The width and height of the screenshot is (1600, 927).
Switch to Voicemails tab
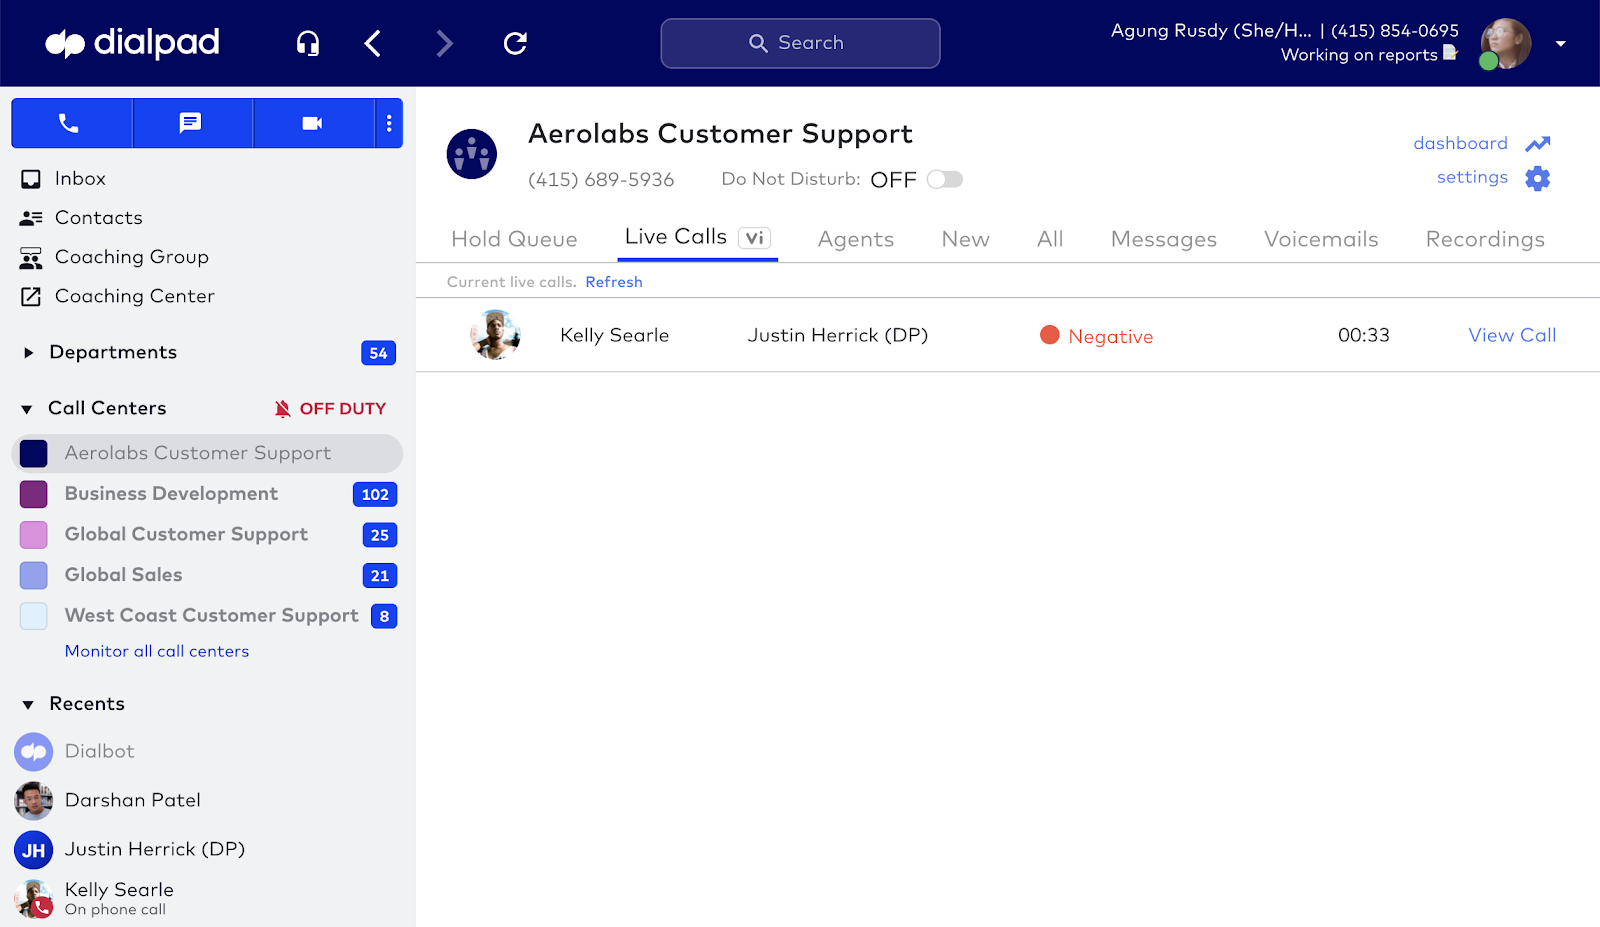(1321, 239)
